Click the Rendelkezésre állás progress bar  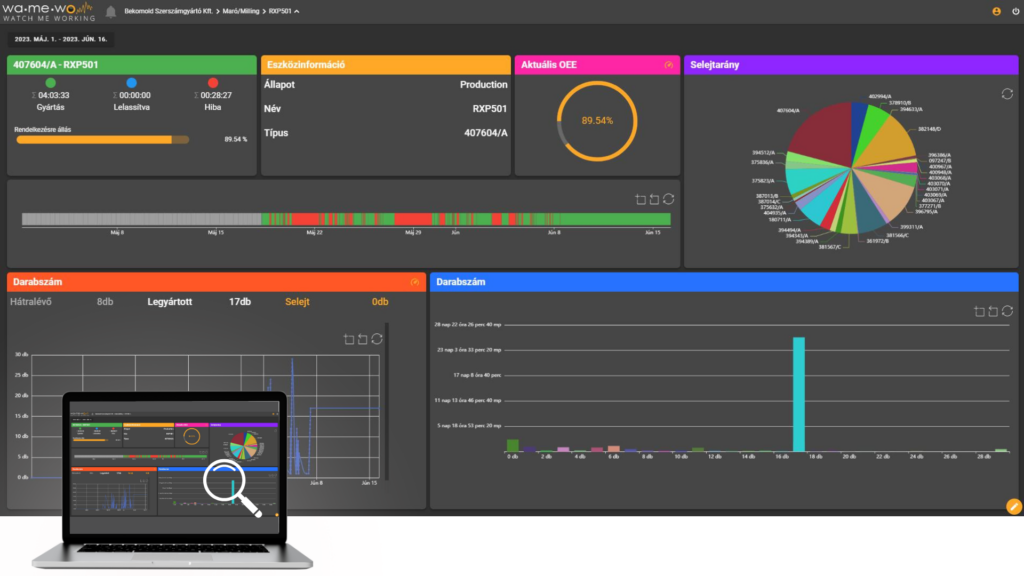pos(103,139)
